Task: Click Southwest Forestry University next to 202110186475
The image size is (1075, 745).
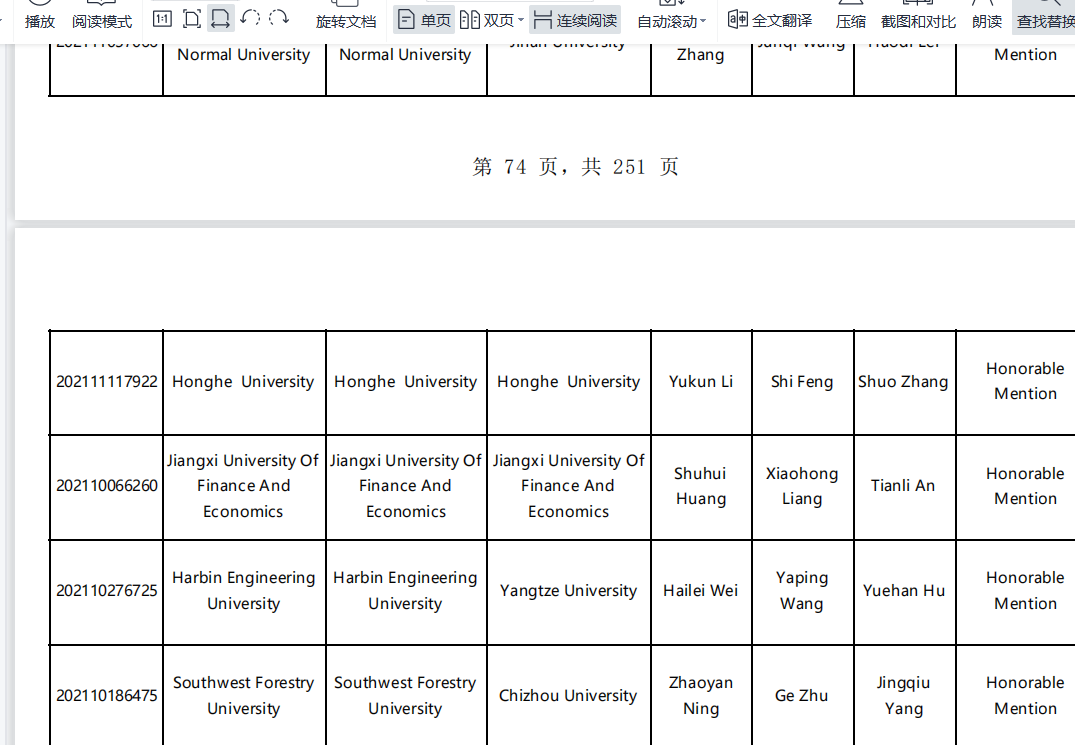Action: click(x=243, y=696)
